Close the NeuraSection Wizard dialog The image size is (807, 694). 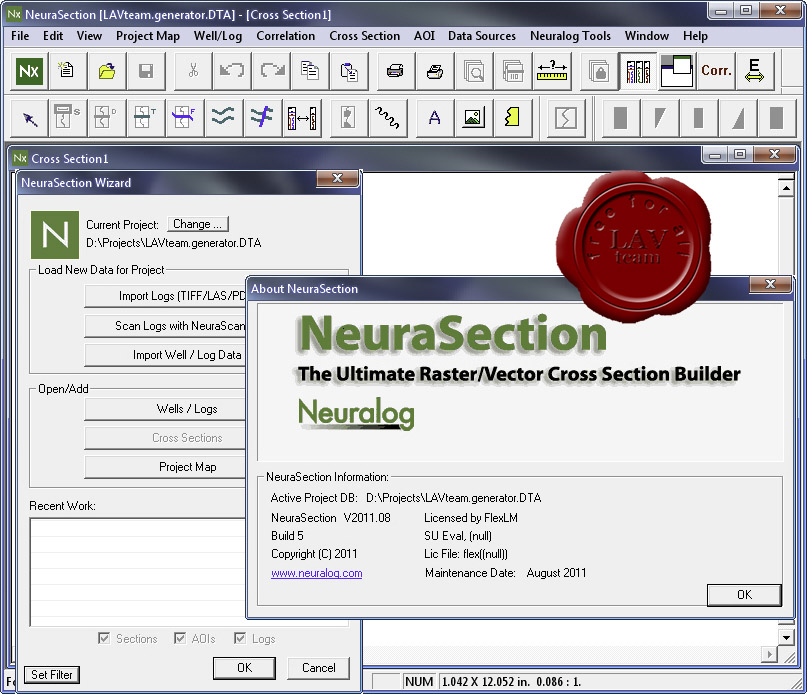[337, 178]
